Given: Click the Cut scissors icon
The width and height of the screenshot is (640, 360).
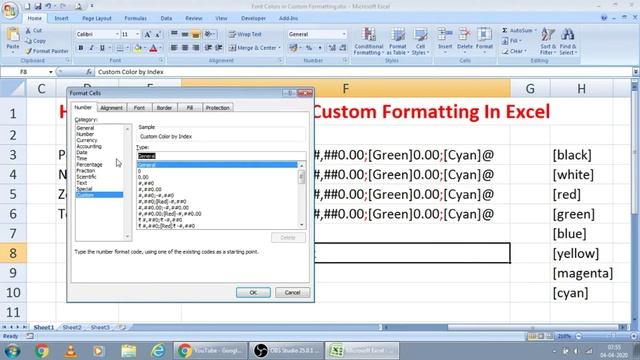Looking at the screenshot, I should (28, 31).
